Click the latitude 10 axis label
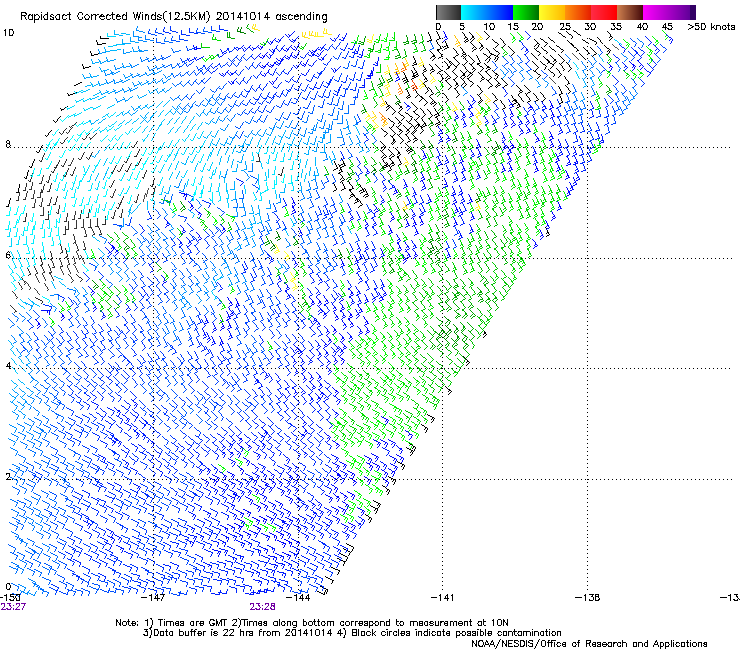The height and width of the screenshot is (650, 740). (x=8, y=33)
